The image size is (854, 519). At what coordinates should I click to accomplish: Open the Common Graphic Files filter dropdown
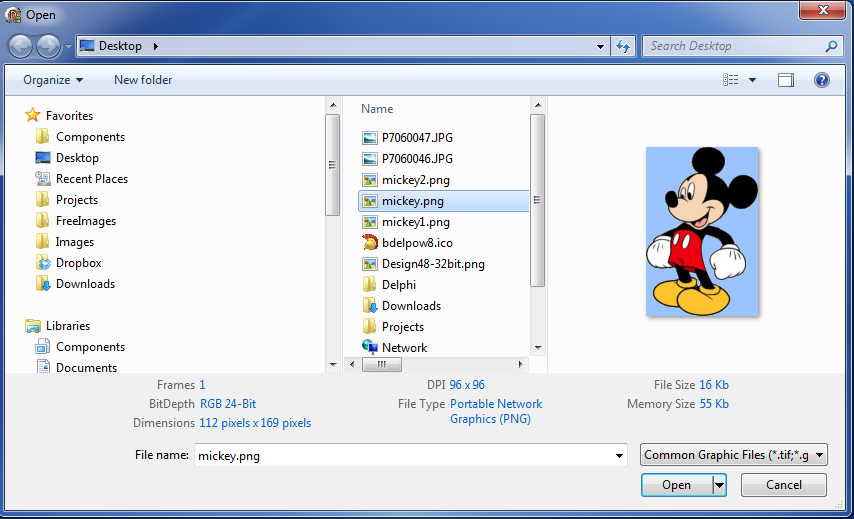click(734, 455)
